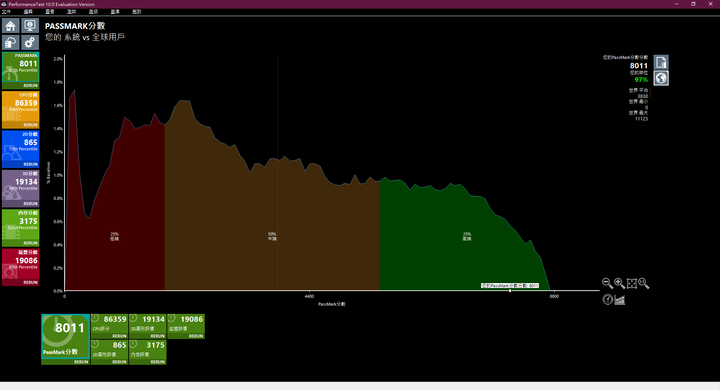This screenshot has height=390, width=720.
Task: Click the red 25% low-end chart region label
Action: point(114,237)
